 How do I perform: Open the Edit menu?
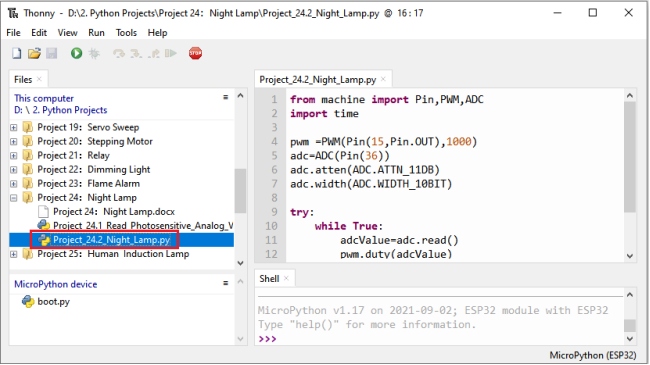pyautogui.click(x=39, y=33)
